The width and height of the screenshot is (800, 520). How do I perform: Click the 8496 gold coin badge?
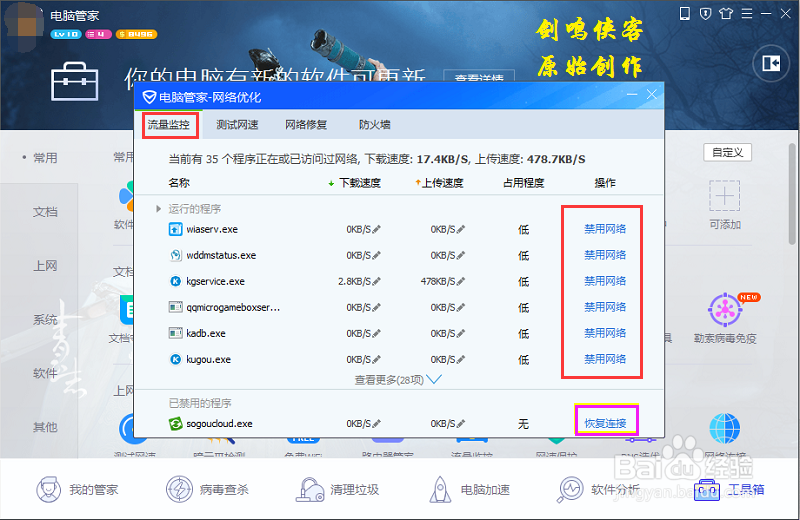click(x=136, y=34)
